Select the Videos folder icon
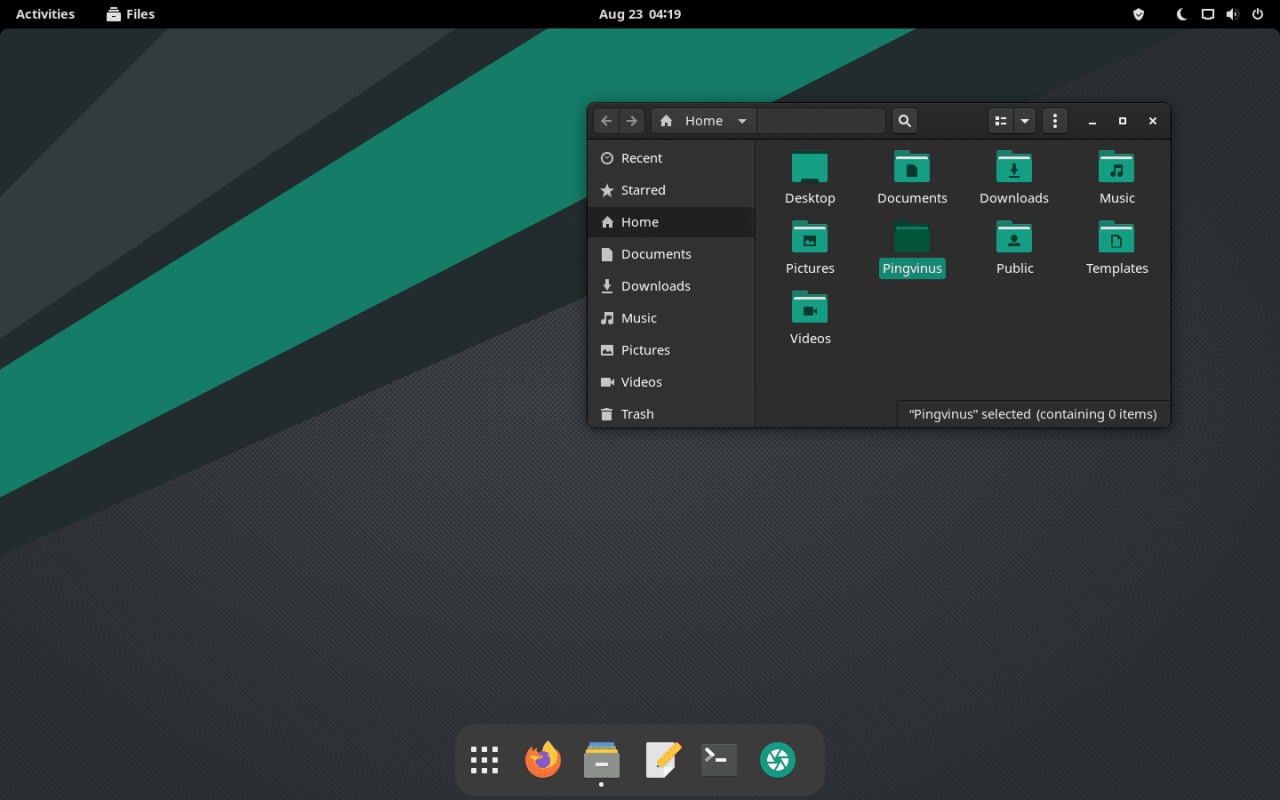 pos(810,307)
